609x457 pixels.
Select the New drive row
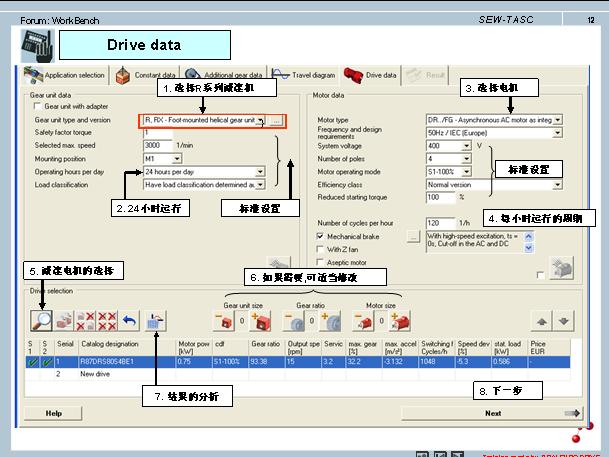(298, 374)
